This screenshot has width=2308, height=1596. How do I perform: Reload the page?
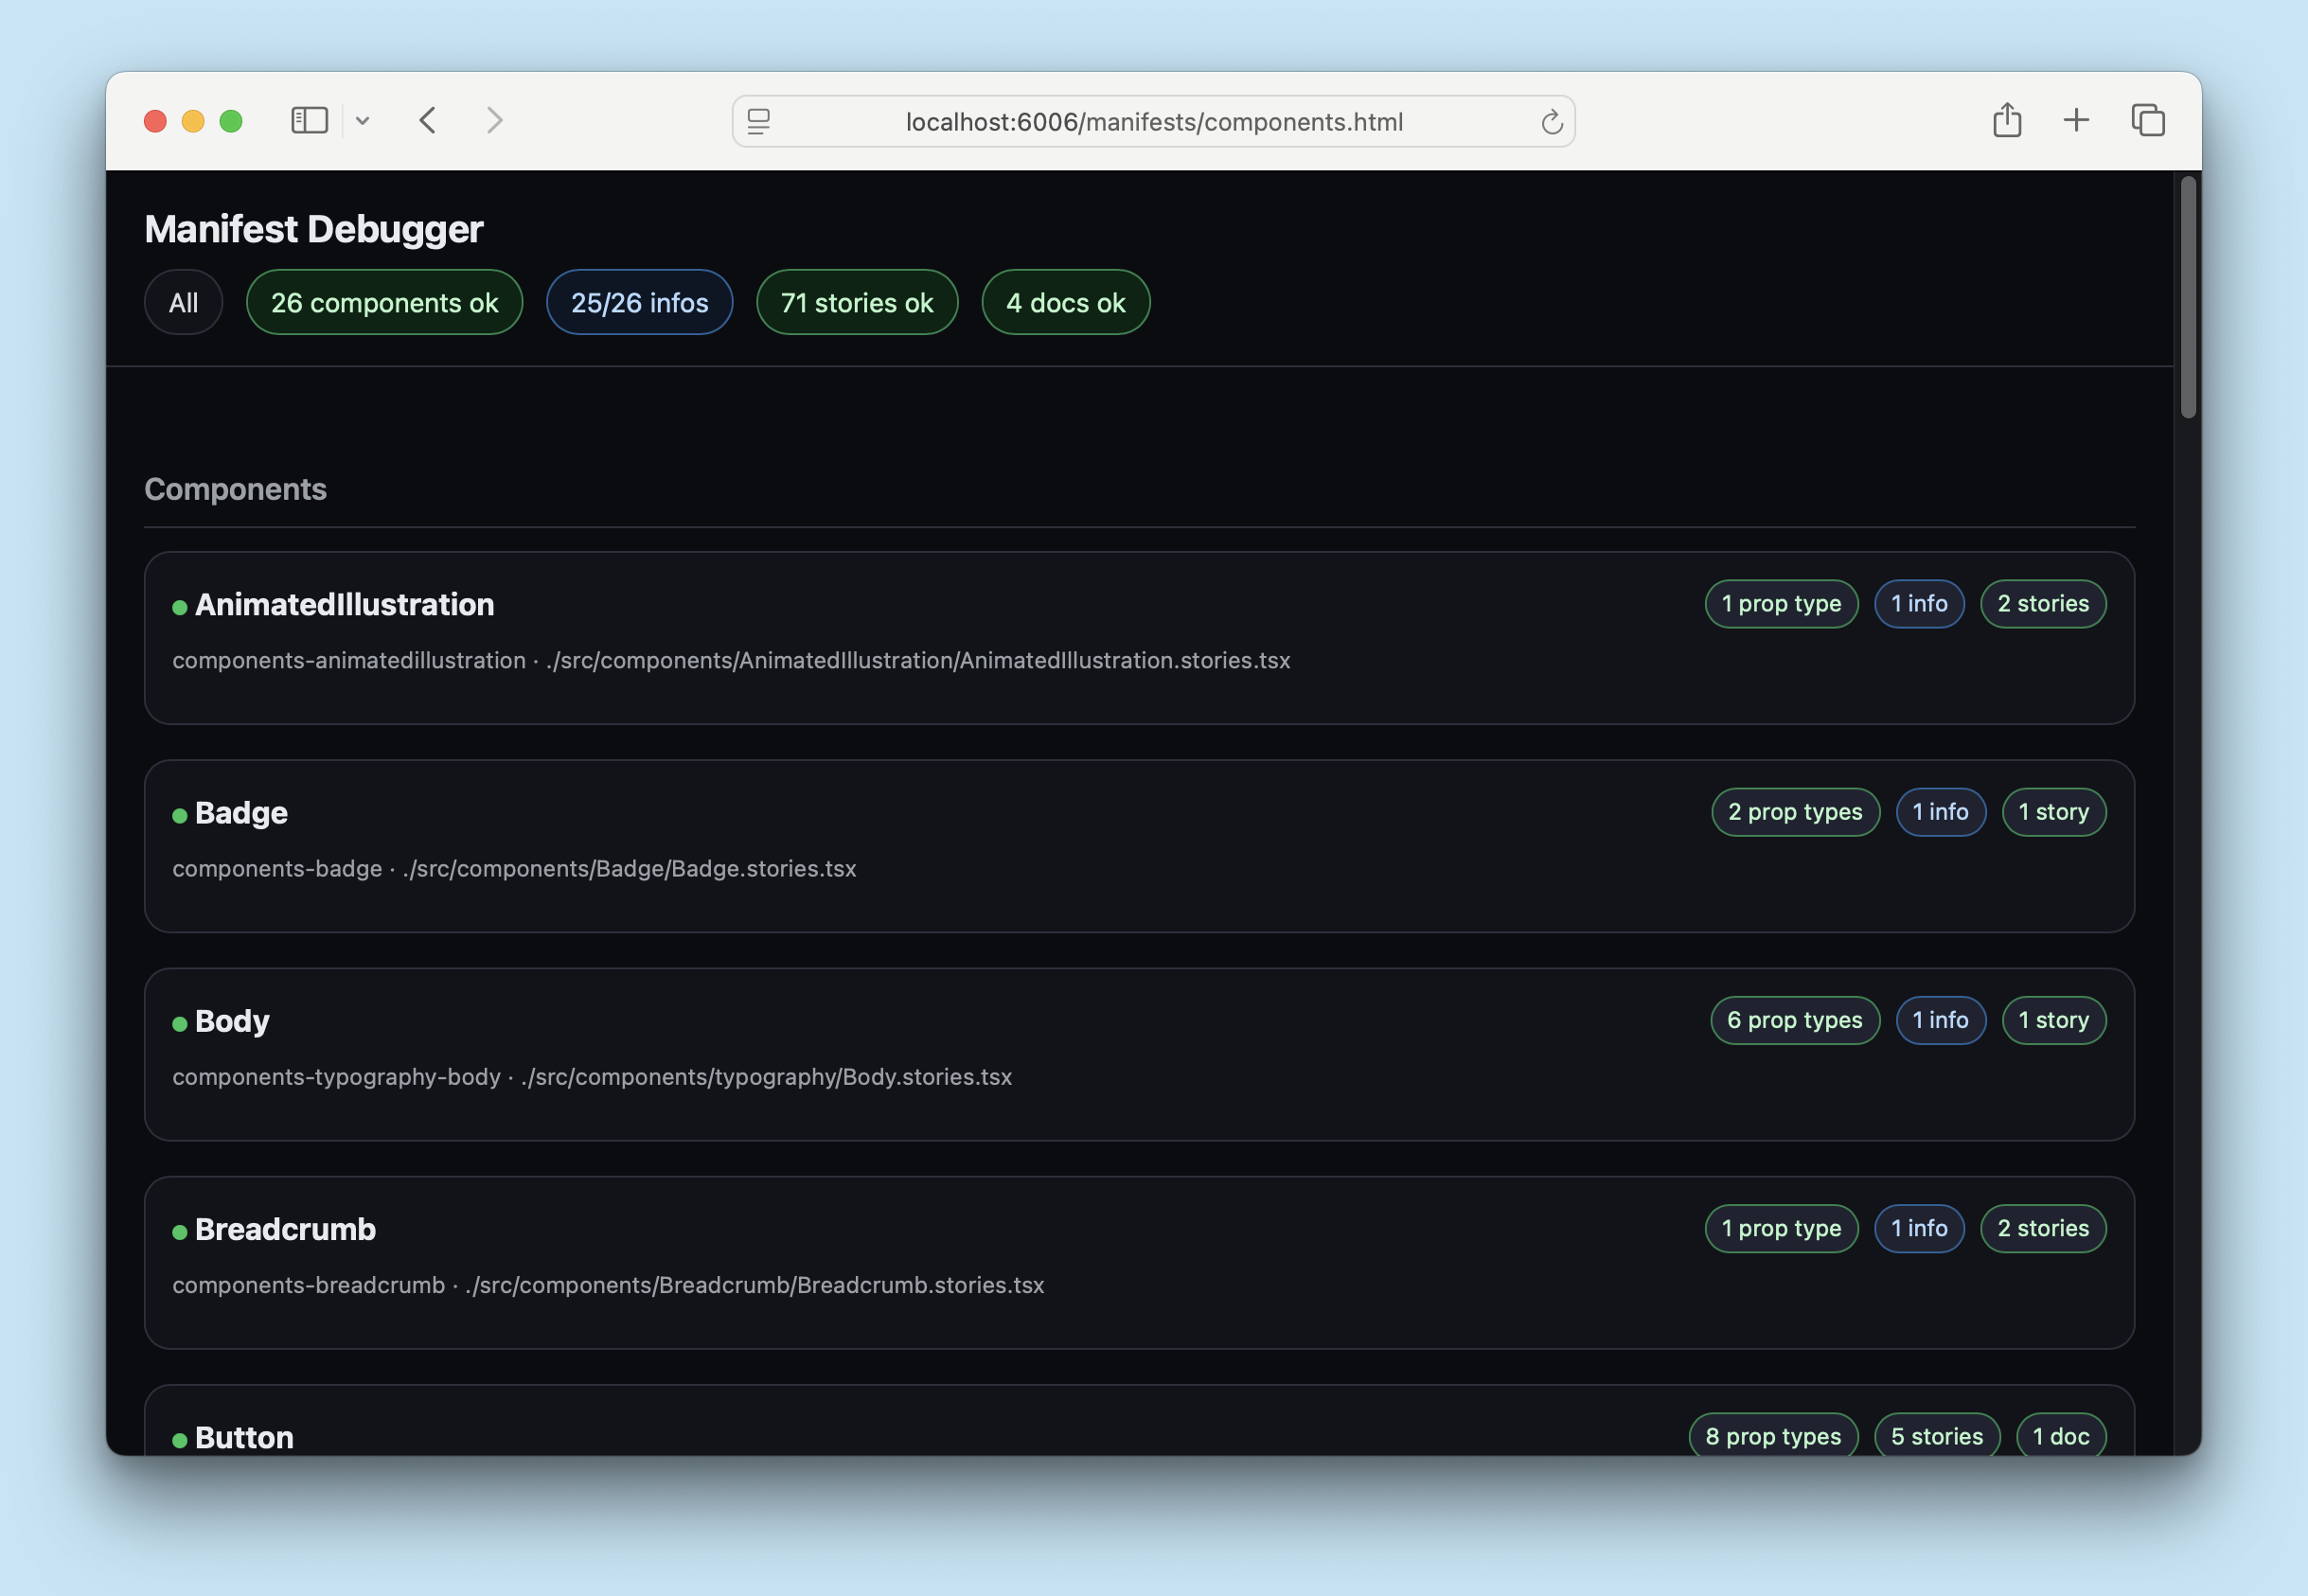pyautogui.click(x=1551, y=121)
